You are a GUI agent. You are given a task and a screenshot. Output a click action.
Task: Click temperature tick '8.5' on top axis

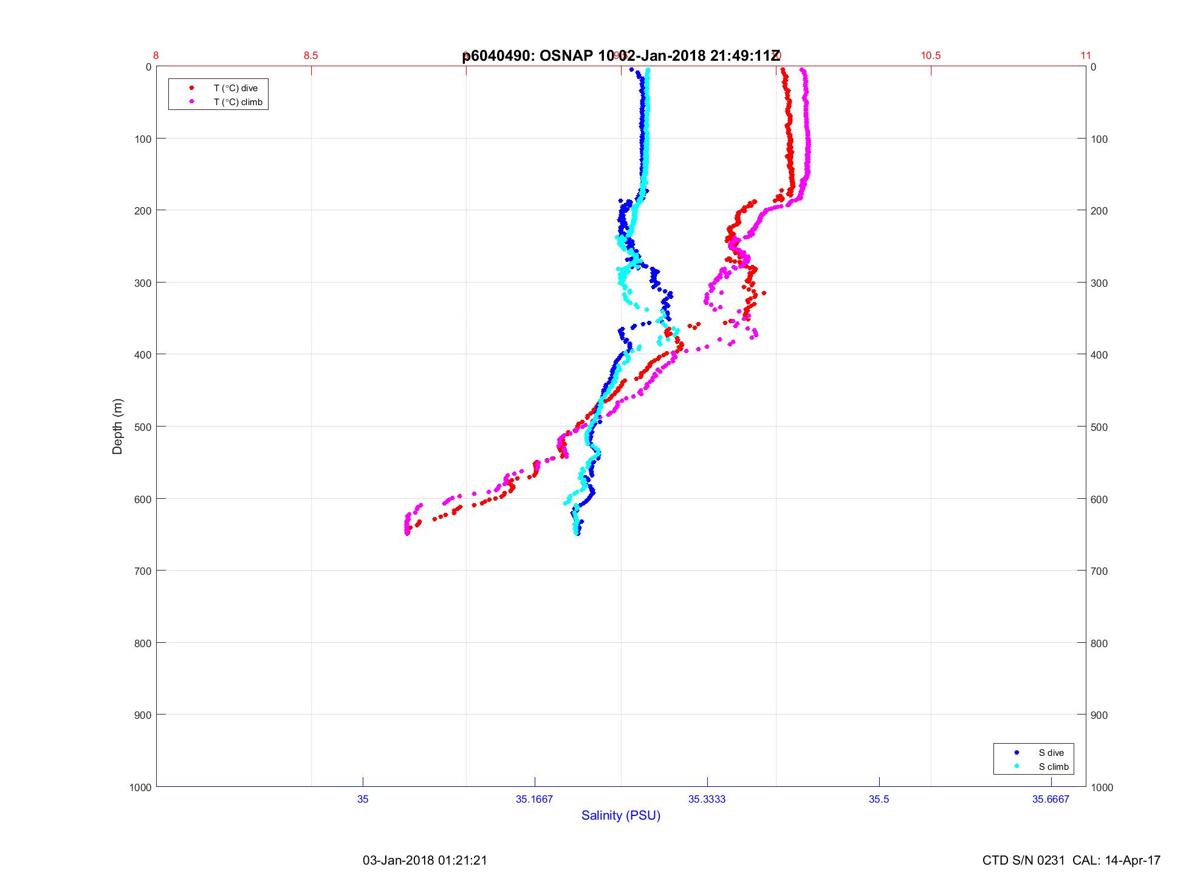[x=311, y=55]
